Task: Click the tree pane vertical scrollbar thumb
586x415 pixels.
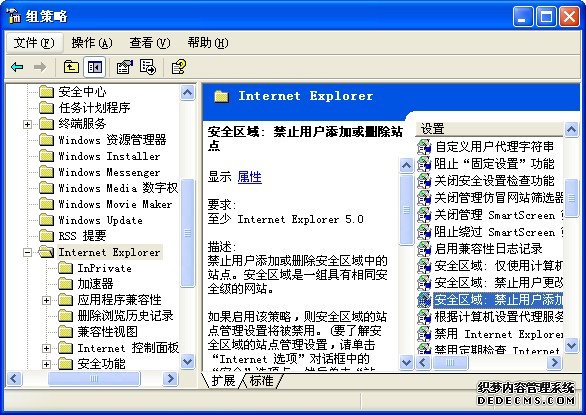Action: pos(188,233)
